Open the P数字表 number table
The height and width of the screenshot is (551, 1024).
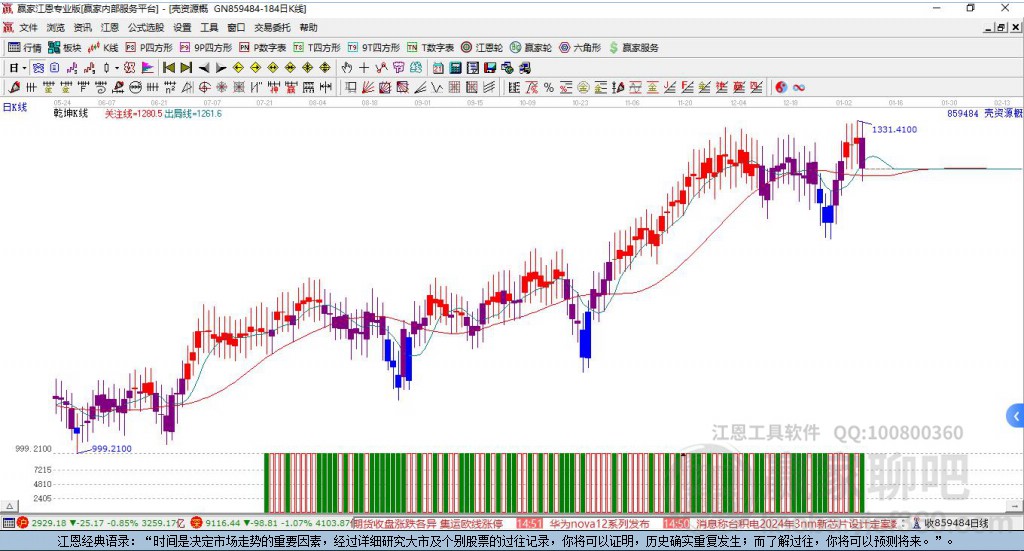click(x=263, y=48)
